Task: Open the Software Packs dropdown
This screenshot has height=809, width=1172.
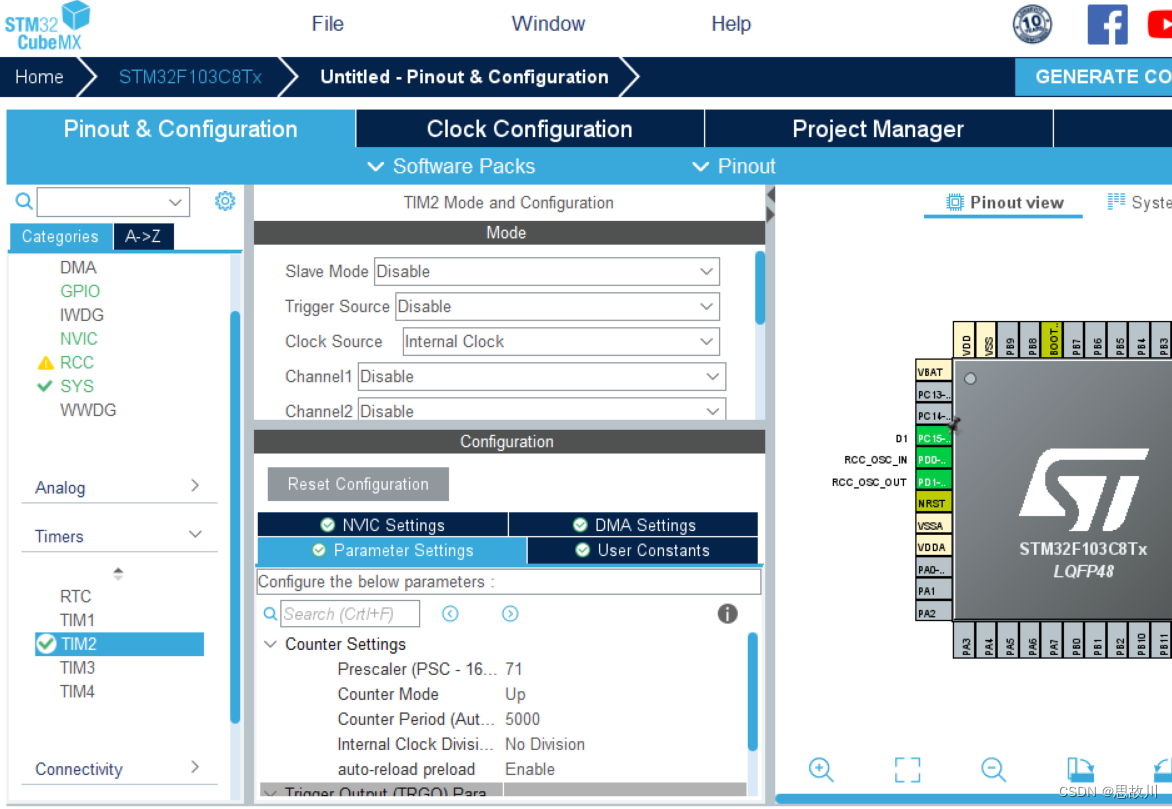Action: 451,166
